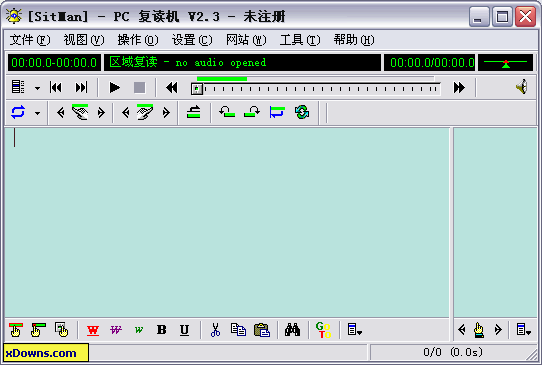Click the GoTo icon
Viewport: 542px width, 365px height.
[324, 330]
